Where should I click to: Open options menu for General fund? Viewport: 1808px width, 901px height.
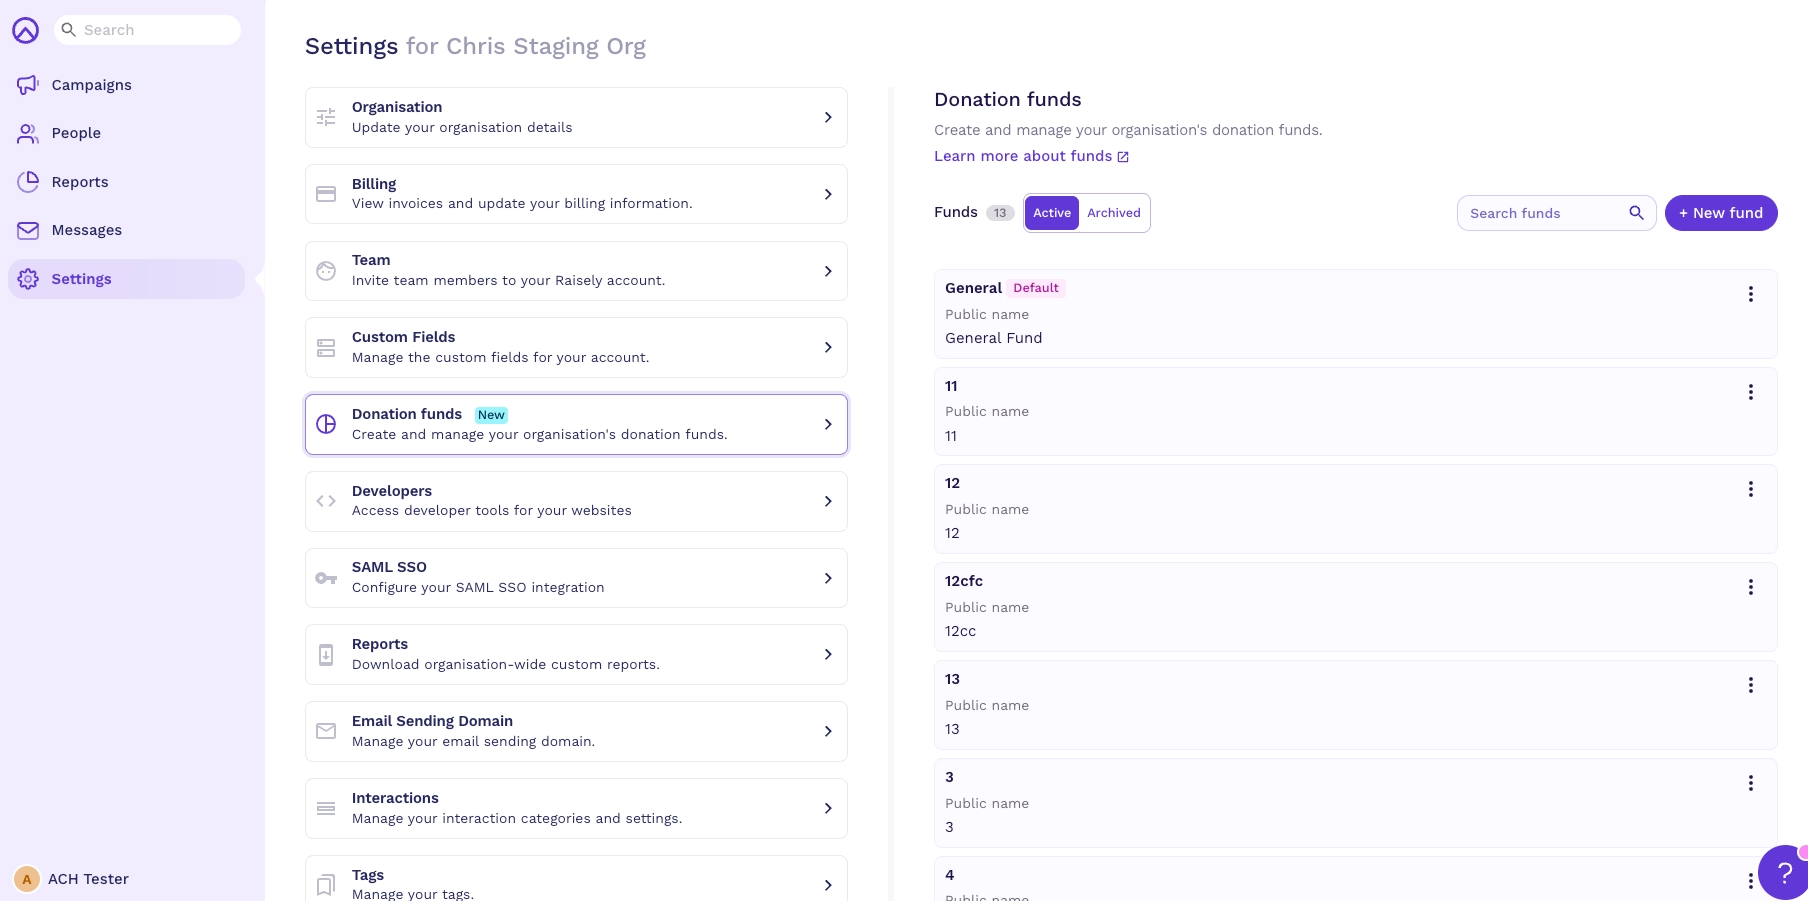[x=1750, y=294]
